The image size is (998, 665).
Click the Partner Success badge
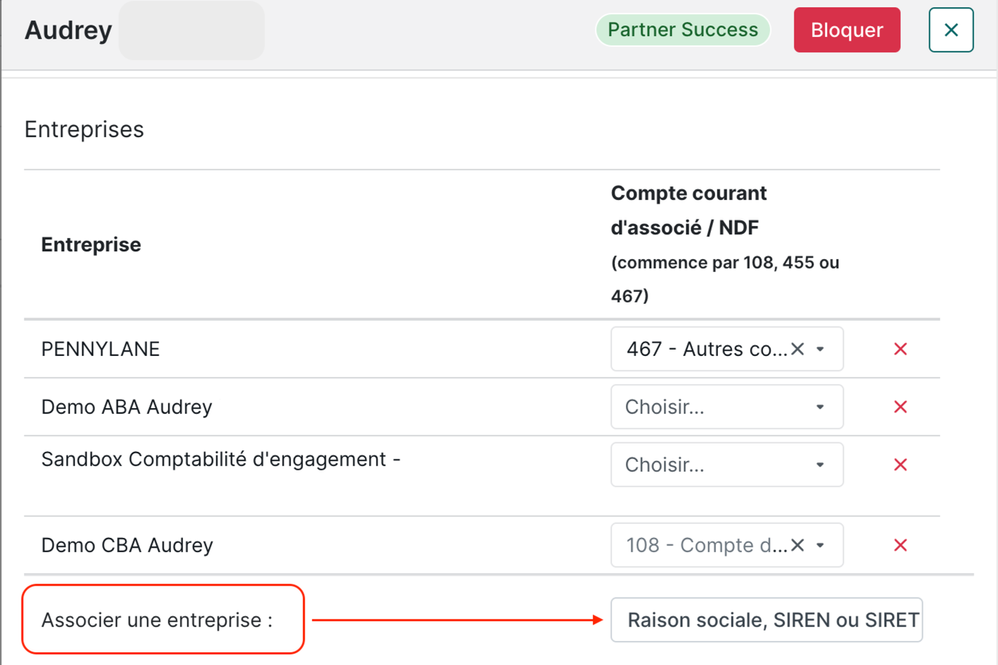click(683, 30)
